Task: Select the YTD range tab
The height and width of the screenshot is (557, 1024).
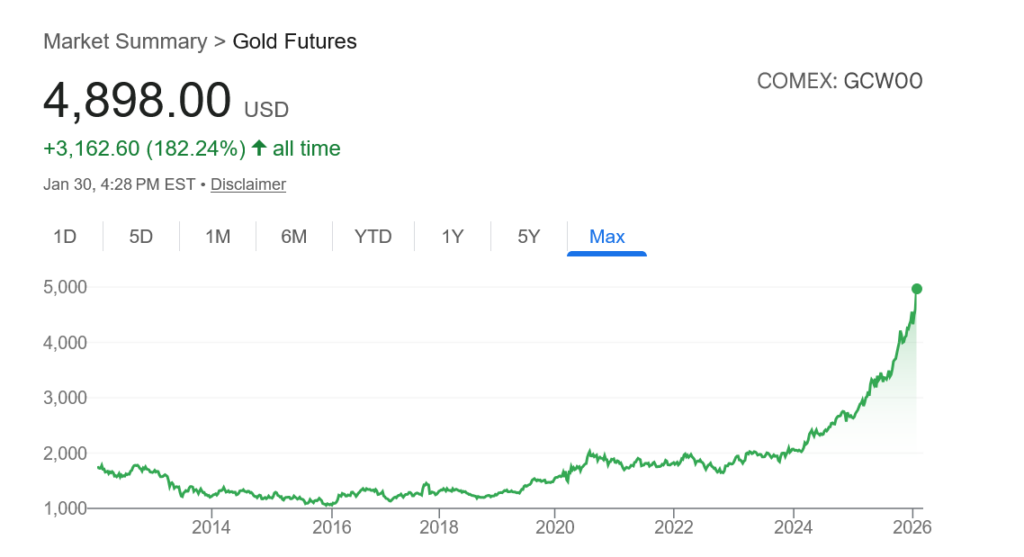Action: click(x=373, y=237)
